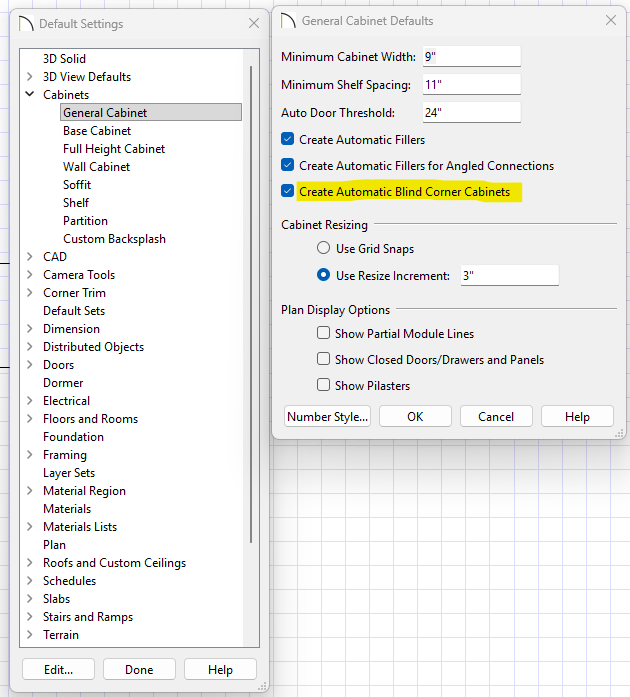Select Use Grid Snaps radio button
The height and width of the screenshot is (697, 630).
pyautogui.click(x=323, y=249)
